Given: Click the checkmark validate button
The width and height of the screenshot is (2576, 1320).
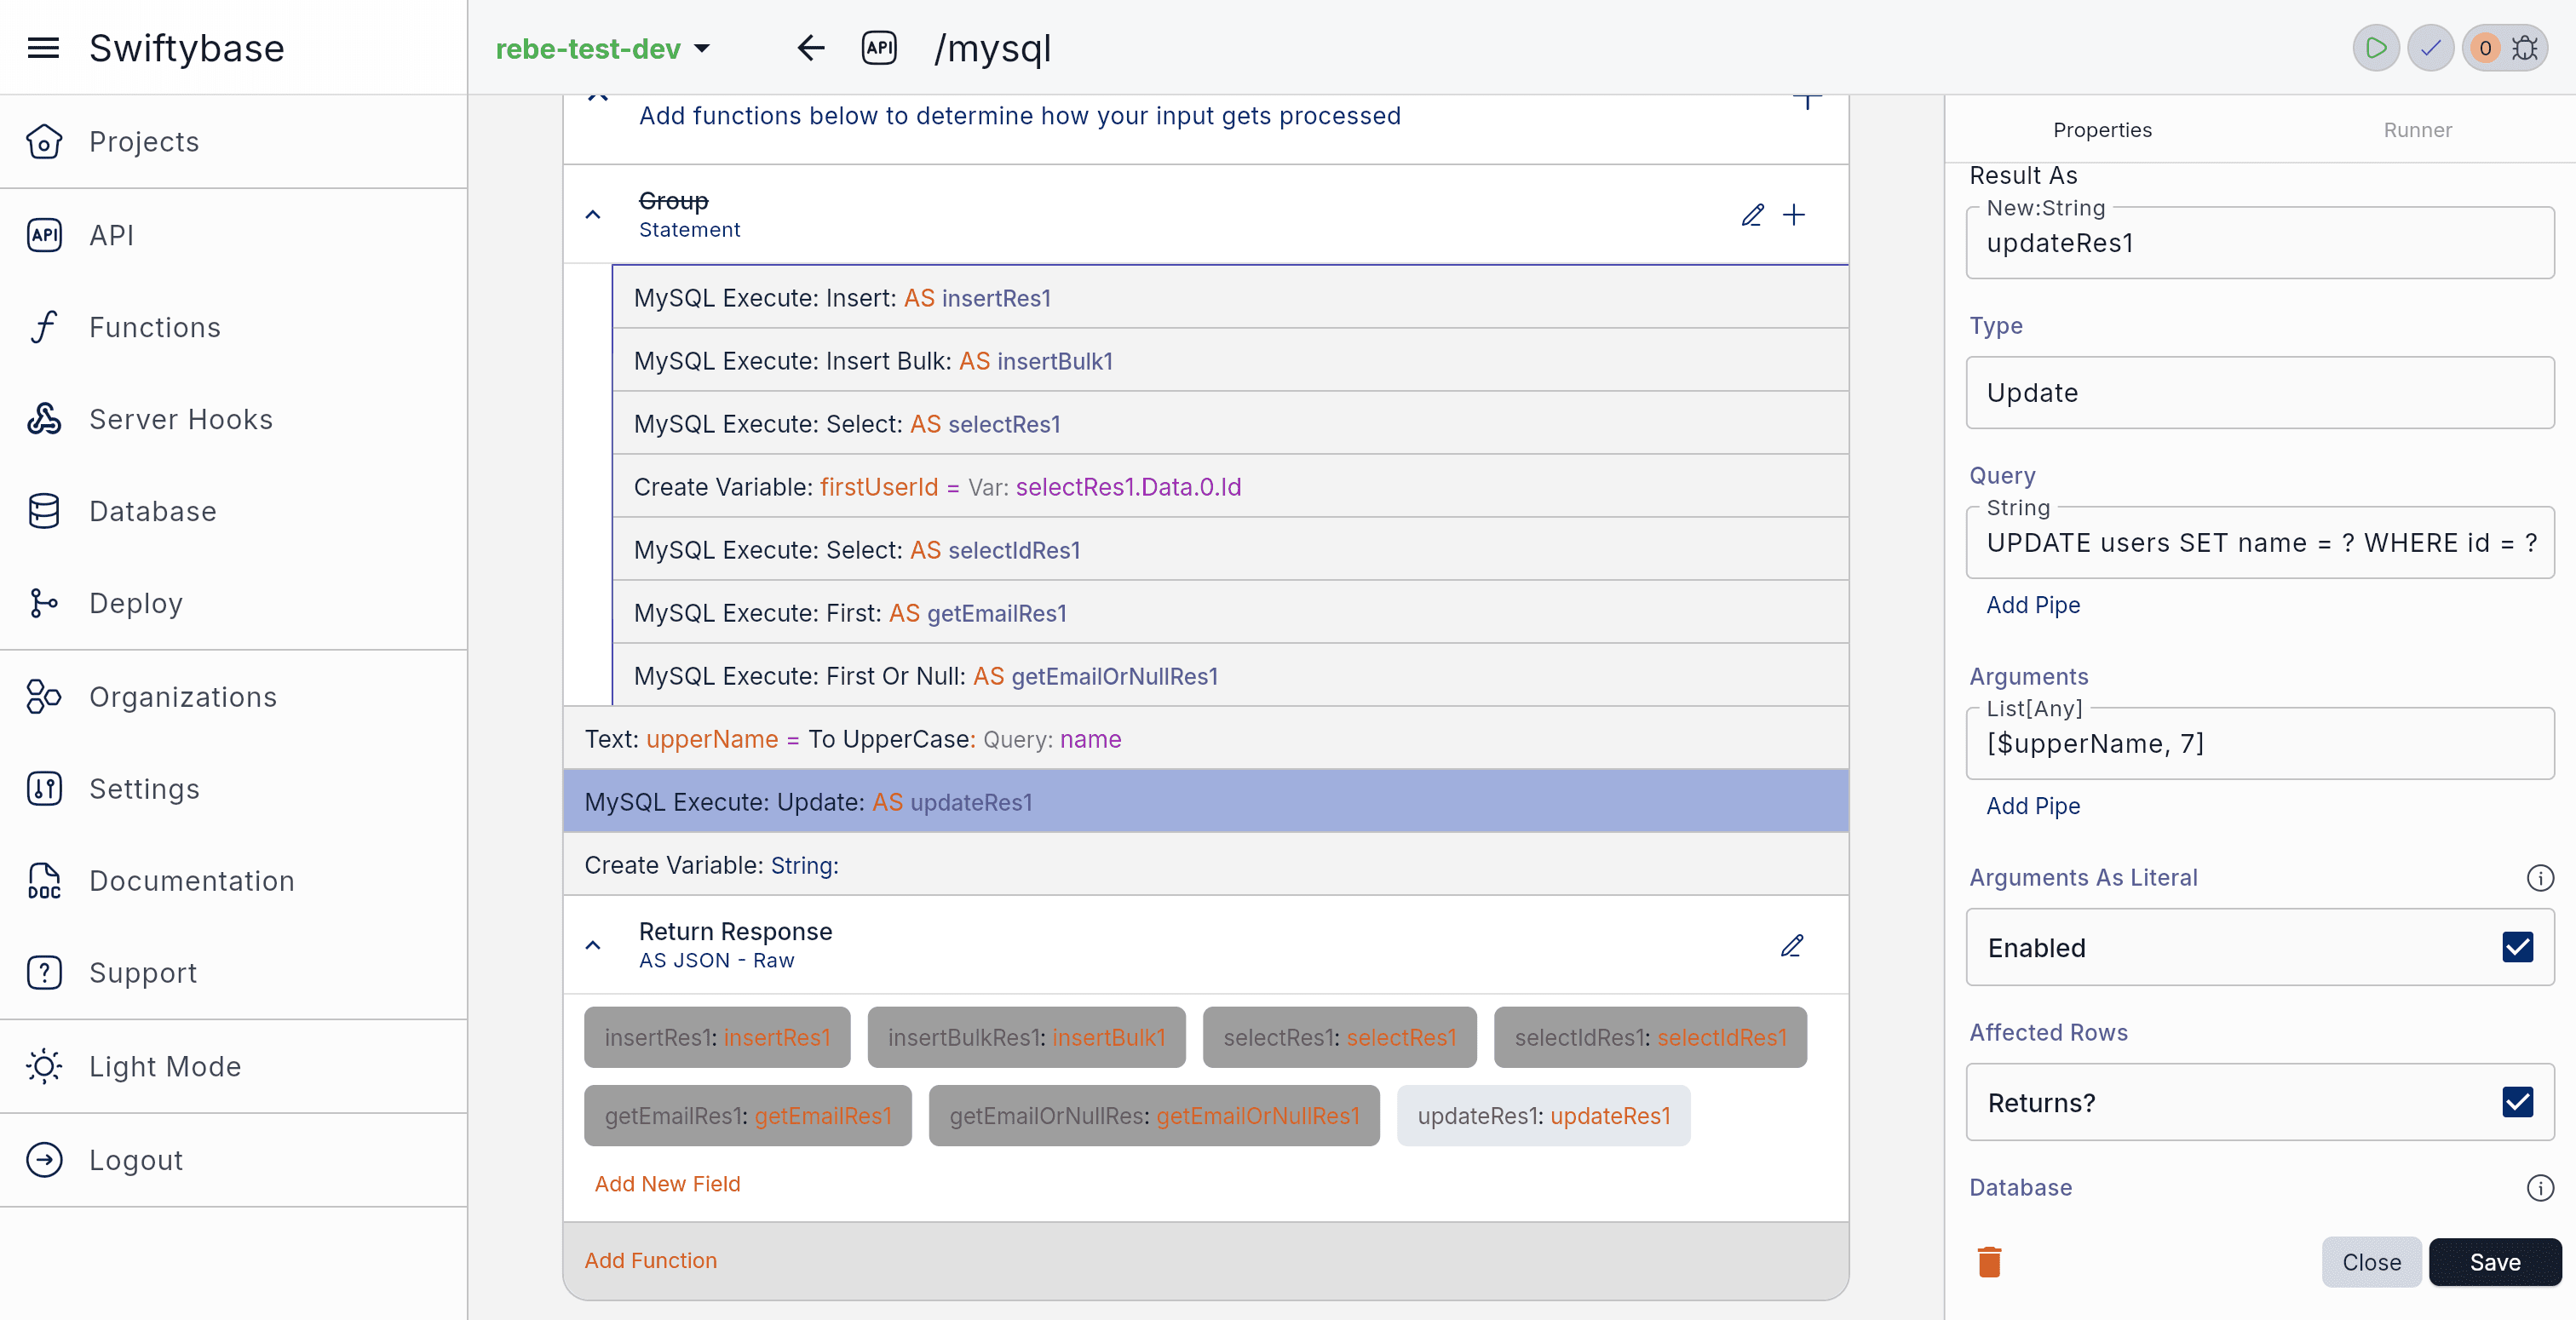Looking at the screenshot, I should [x=2431, y=48].
